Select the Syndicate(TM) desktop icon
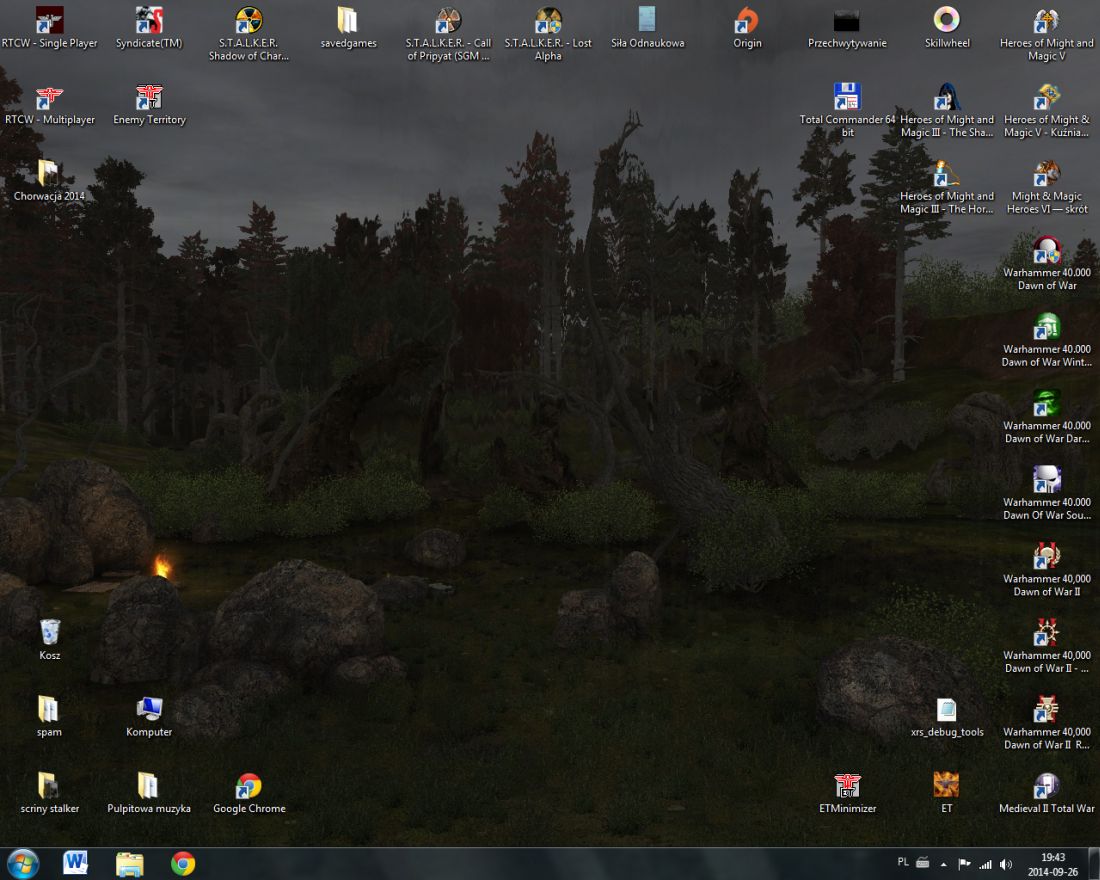 coord(149,21)
